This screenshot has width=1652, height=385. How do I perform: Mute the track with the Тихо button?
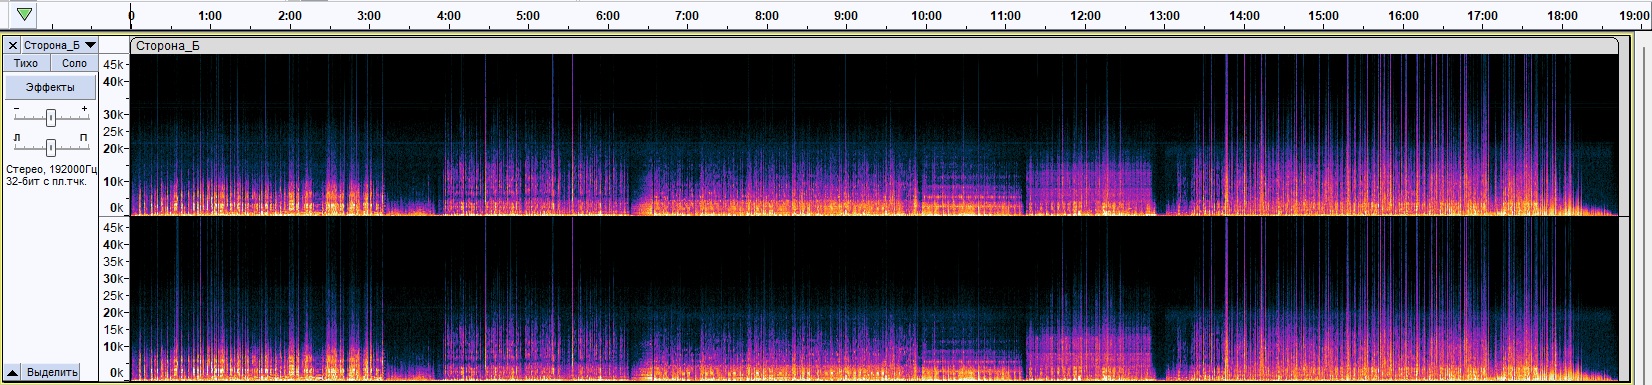pos(26,63)
